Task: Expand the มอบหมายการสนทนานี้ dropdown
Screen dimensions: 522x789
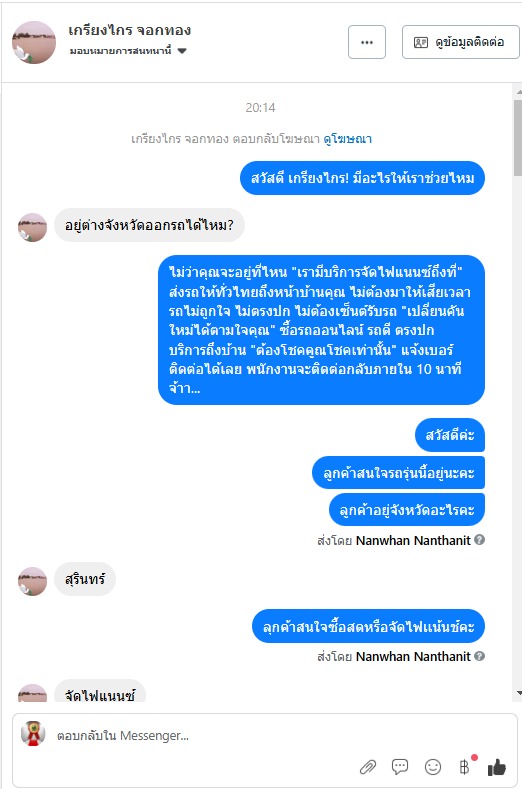Action: click(182, 51)
